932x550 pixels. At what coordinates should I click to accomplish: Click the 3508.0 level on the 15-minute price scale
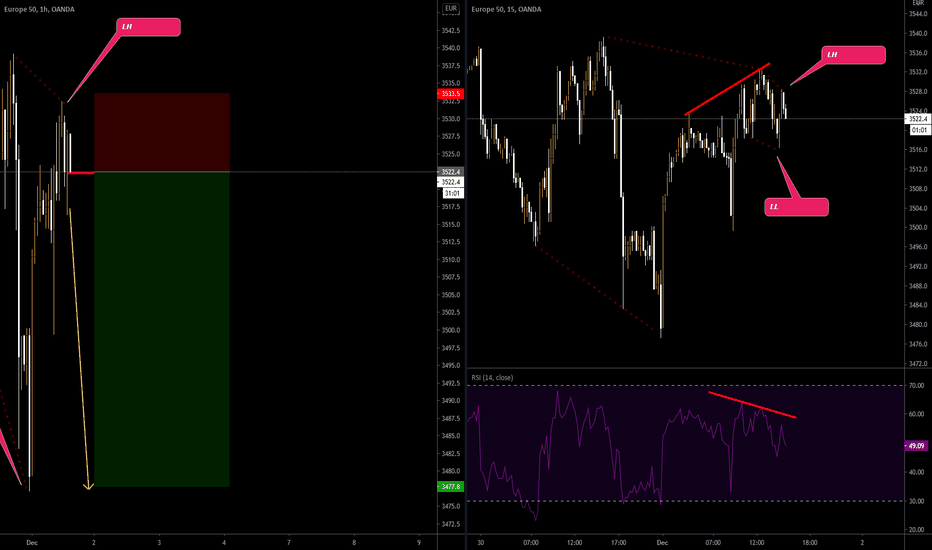918,188
